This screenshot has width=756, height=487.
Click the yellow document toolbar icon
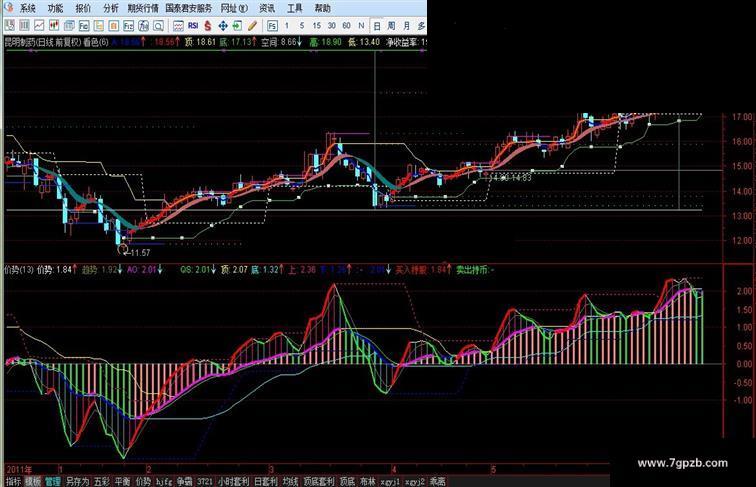(x=99, y=26)
